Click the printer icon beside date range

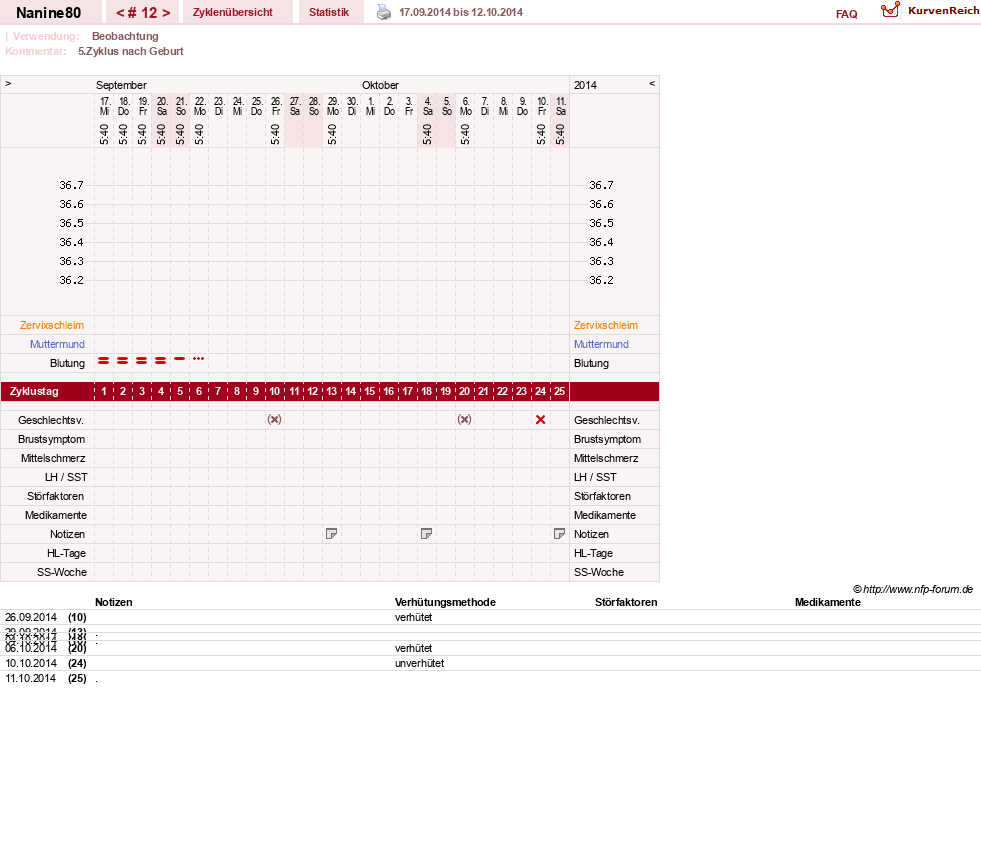384,12
